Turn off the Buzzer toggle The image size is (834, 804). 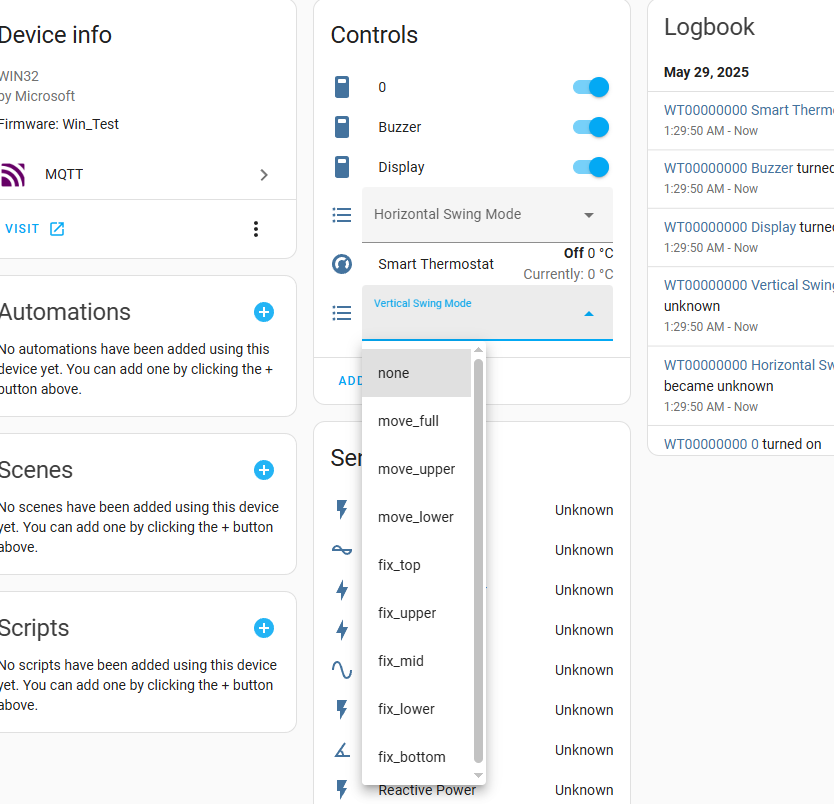coord(590,127)
